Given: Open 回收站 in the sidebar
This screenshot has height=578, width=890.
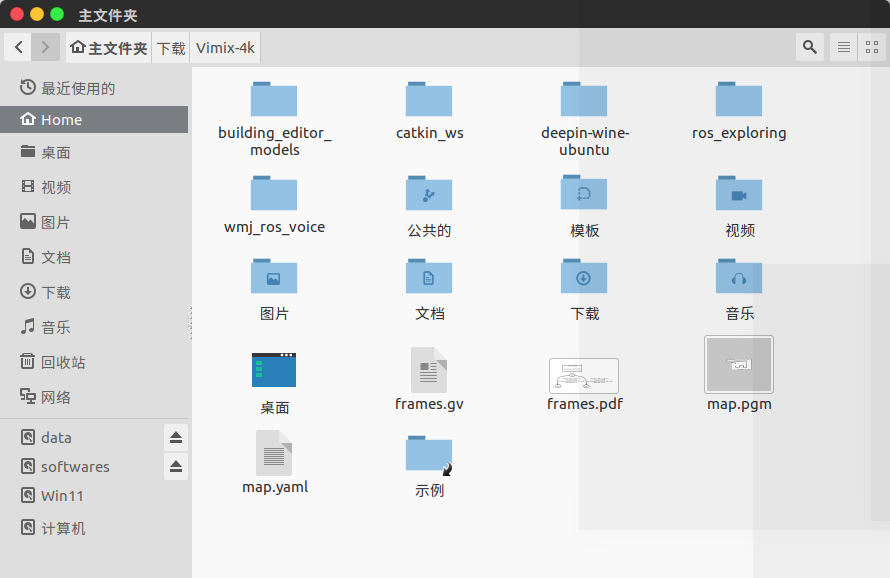Looking at the screenshot, I should pyautogui.click(x=94, y=362).
